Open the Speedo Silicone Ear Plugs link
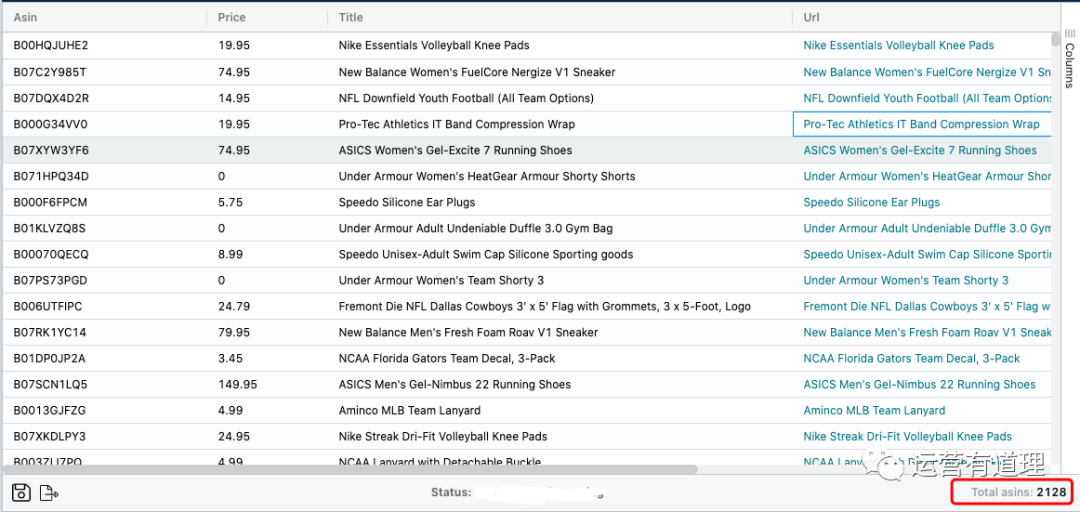The height and width of the screenshot is (512, 1080). pyautogui.click(x=871, y=202)
